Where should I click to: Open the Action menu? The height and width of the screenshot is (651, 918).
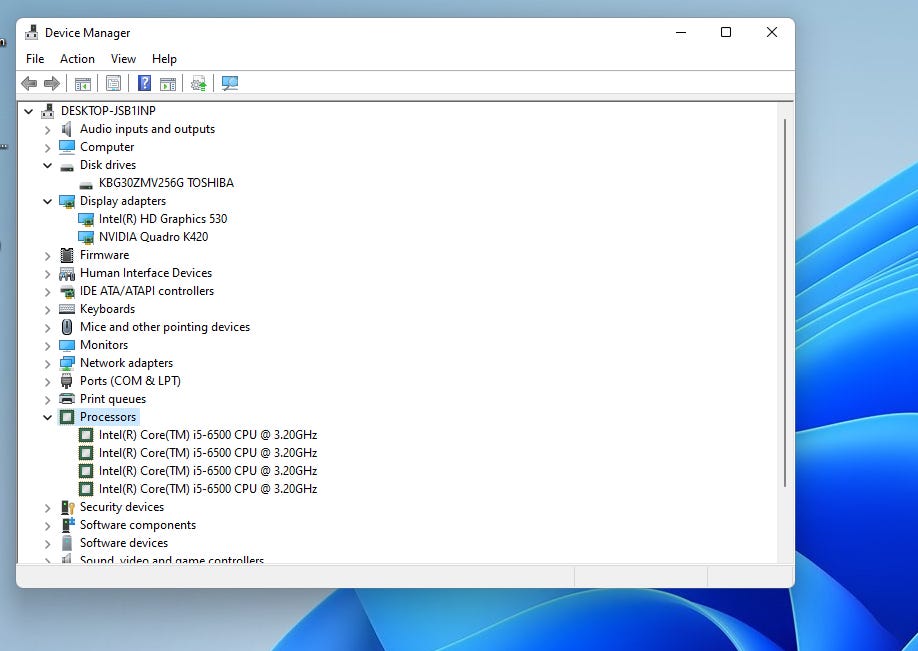click(77, 59)
